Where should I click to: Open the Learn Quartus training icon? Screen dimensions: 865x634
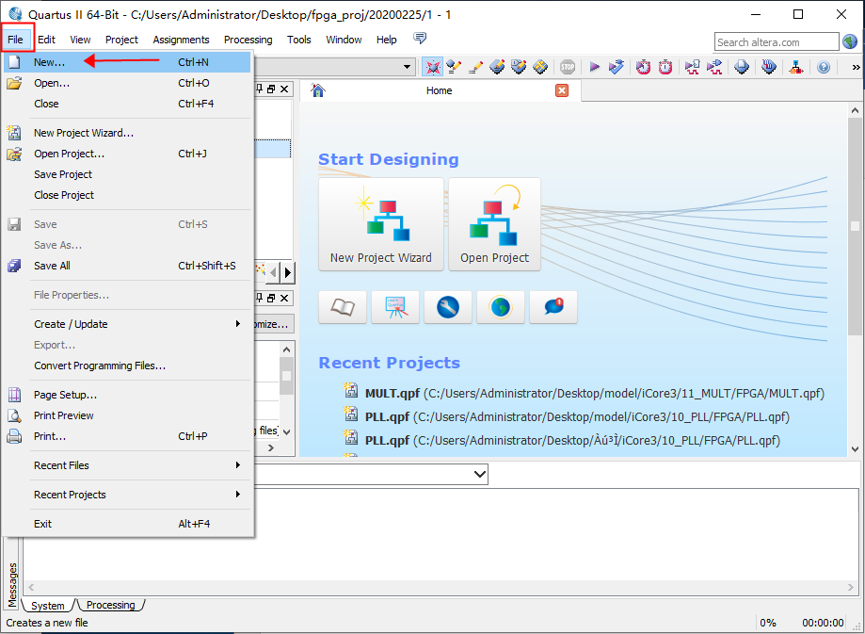tap(395, 307)
